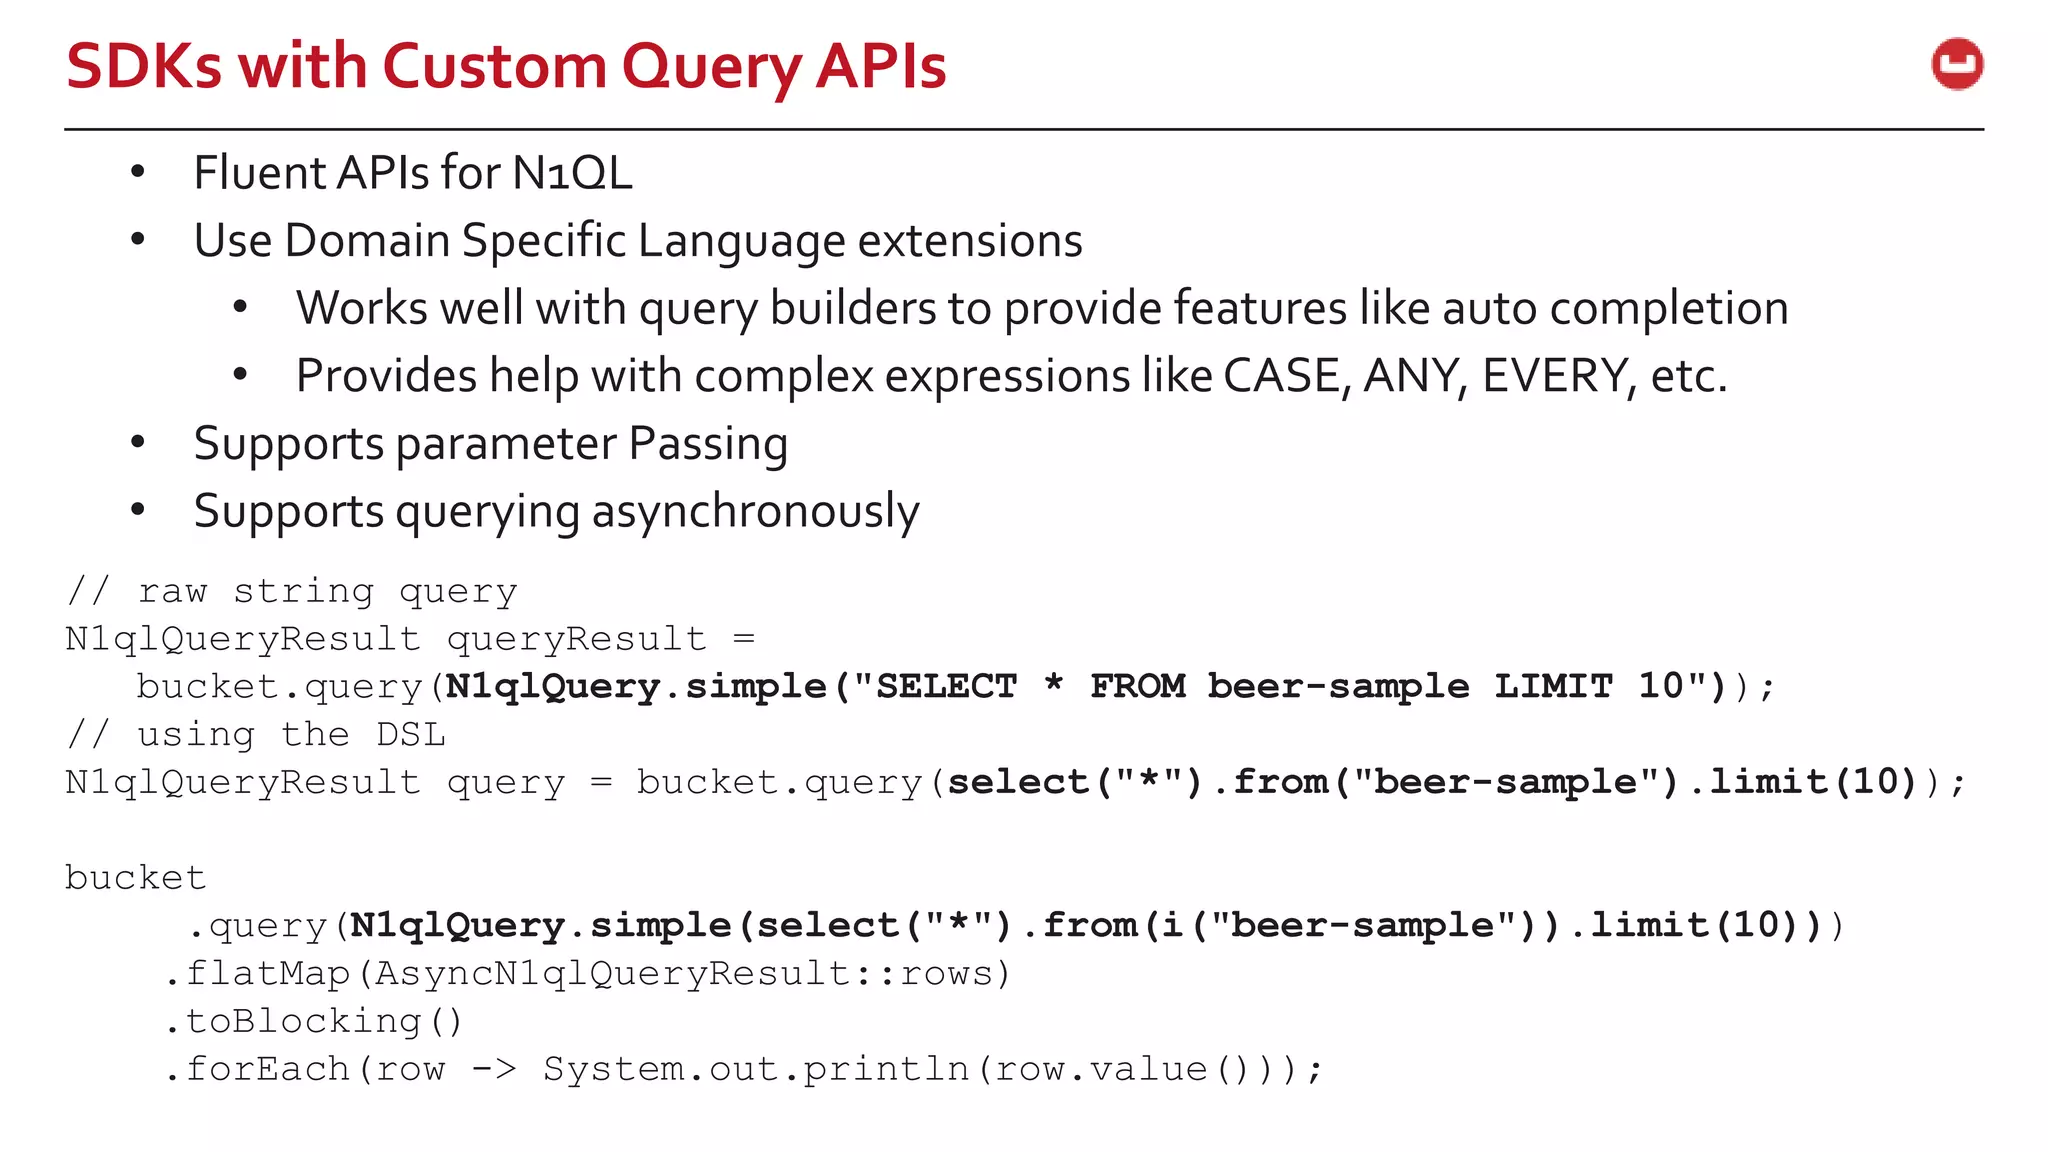This screenshot has height=1152, width=2048.
Task: Click the standalone 'bucket' code line
Action: pos(135,878)
